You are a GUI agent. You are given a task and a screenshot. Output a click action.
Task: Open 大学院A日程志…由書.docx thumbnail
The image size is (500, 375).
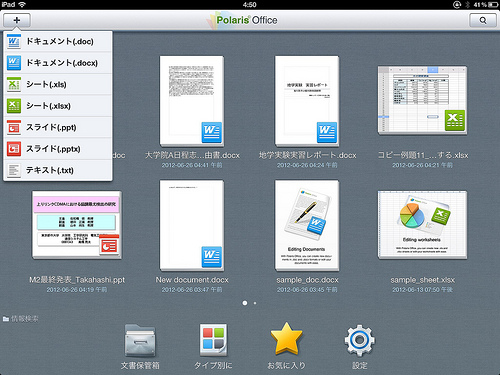[192, 101]
